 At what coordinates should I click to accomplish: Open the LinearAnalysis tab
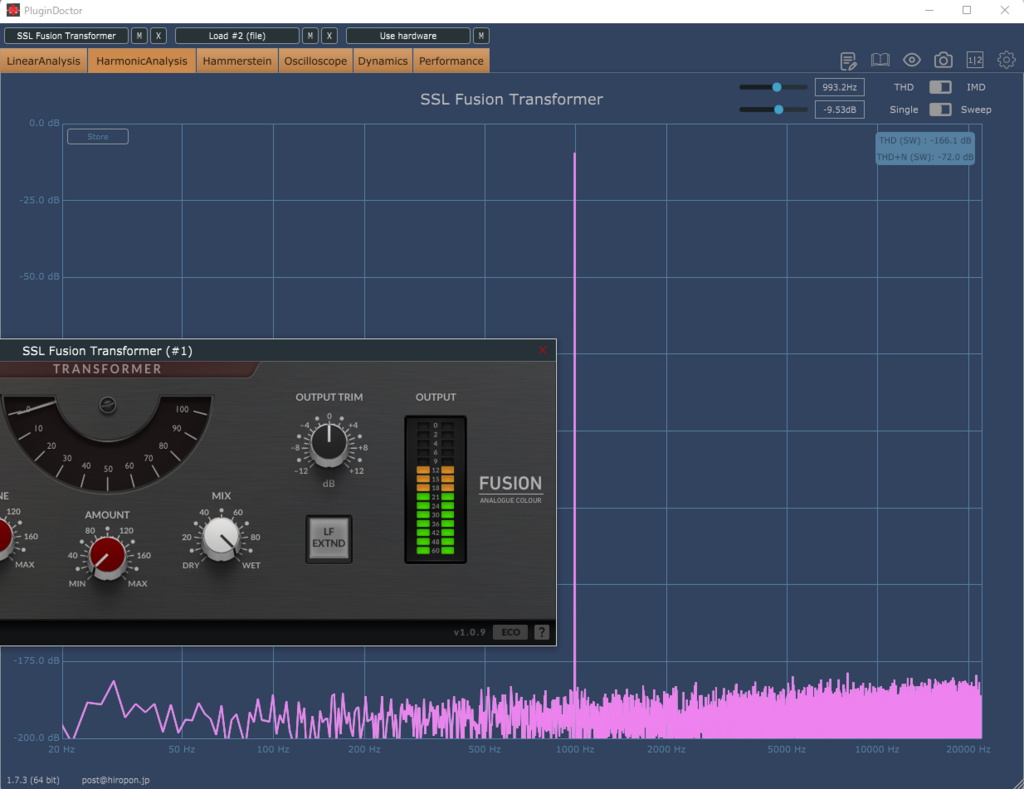click(44, 61)
